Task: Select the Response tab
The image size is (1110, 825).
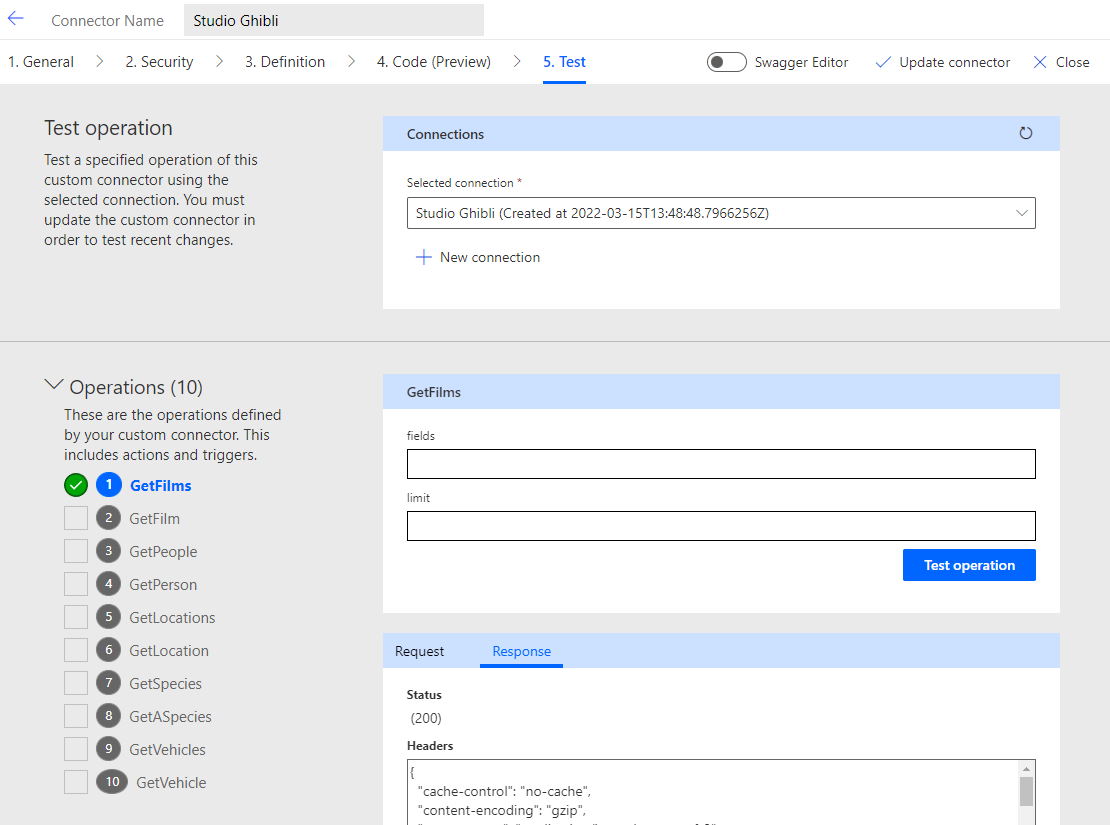Action: tap(522, 651)
